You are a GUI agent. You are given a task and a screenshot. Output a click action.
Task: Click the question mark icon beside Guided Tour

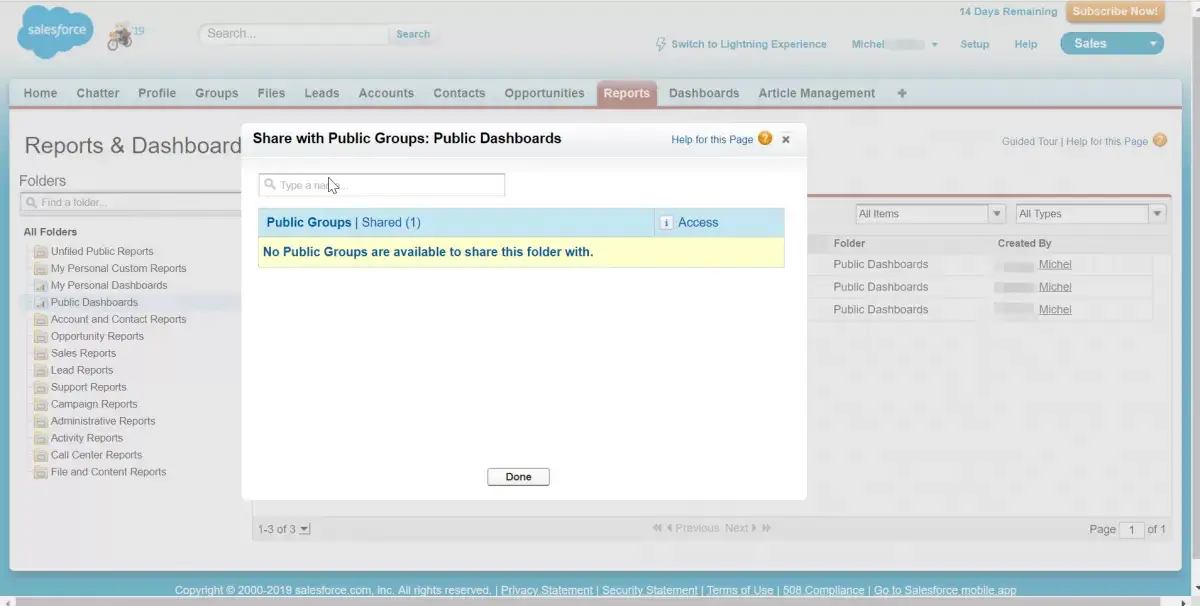point(1160,141)
